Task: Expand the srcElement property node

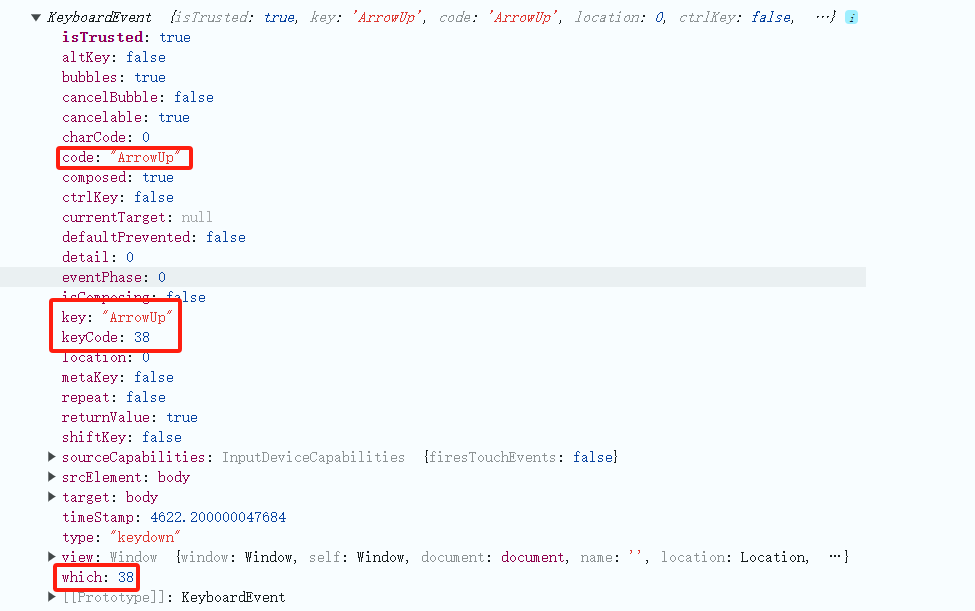Action: [x=52, y=477]
